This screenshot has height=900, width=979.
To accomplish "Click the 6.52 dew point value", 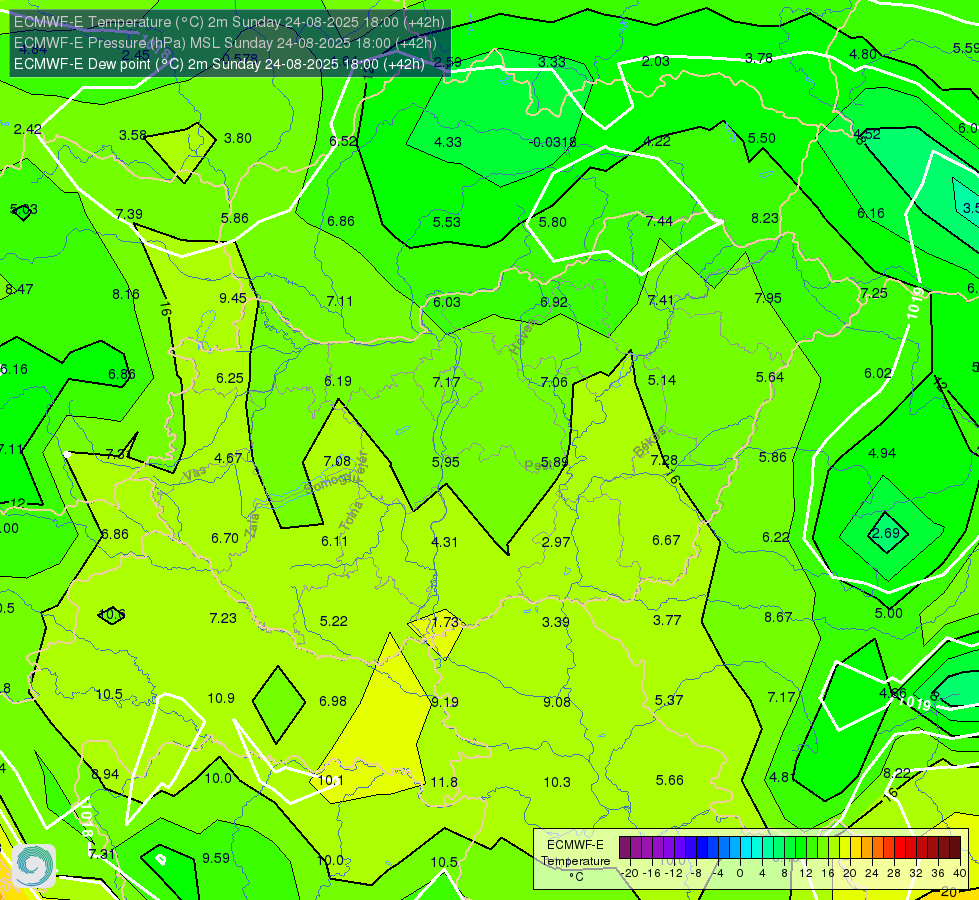I will (343, 141).
